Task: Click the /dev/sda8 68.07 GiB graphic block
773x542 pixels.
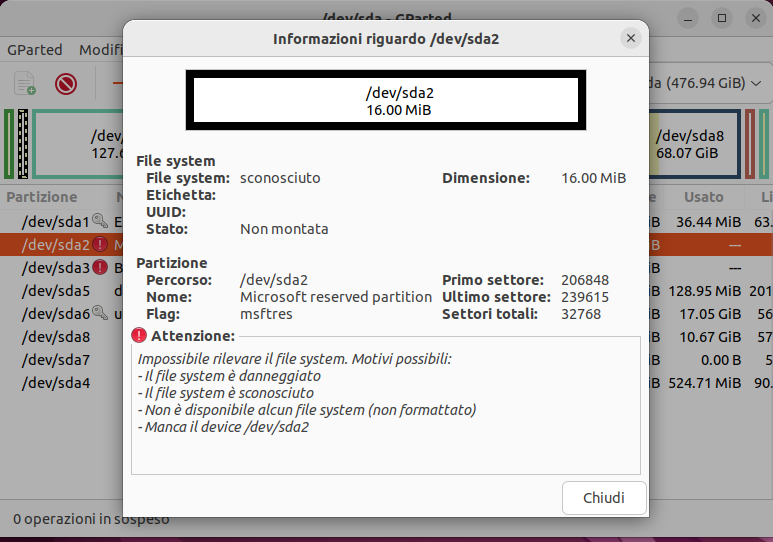Action: pos(695,144)
